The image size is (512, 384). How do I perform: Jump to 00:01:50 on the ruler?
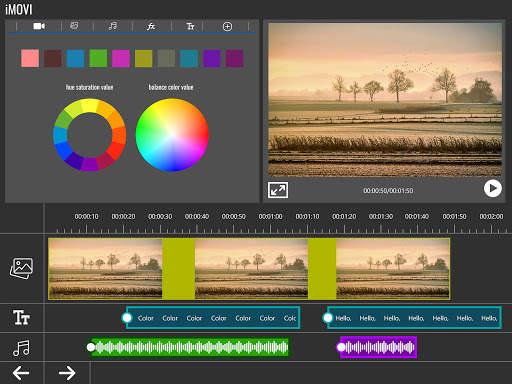[454, 217]
